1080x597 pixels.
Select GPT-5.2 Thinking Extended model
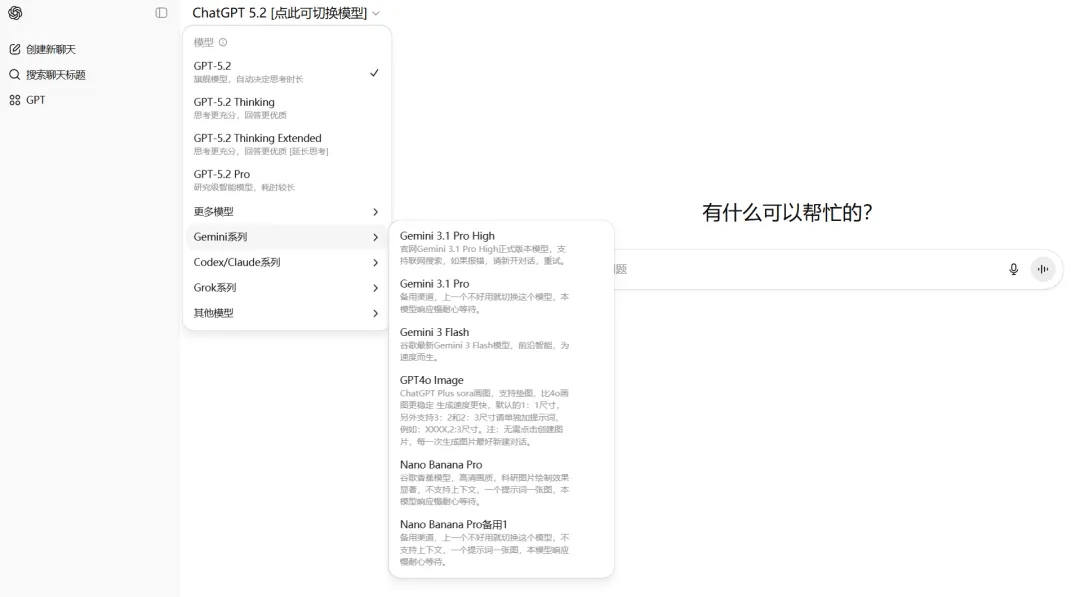pos(287,144)
